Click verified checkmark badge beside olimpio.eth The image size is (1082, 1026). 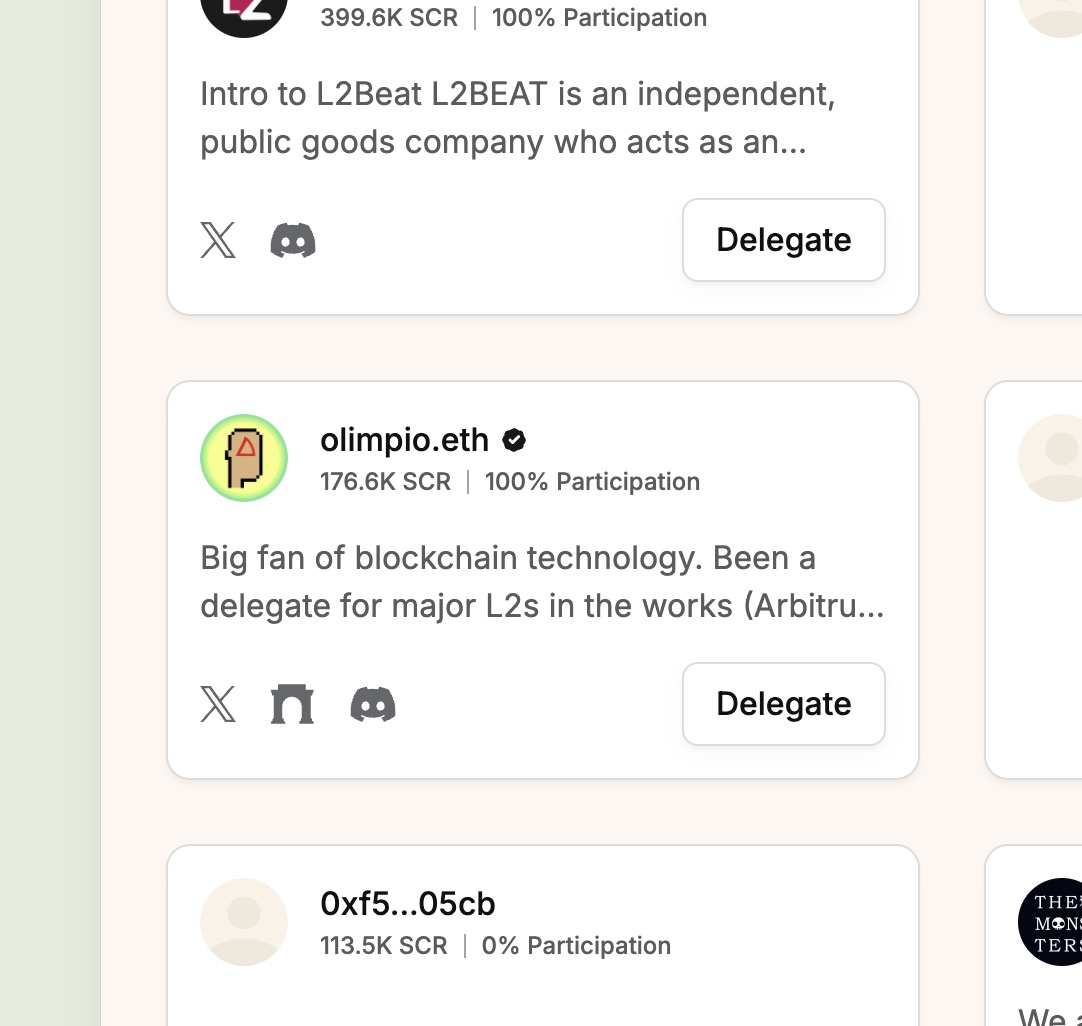514,440
